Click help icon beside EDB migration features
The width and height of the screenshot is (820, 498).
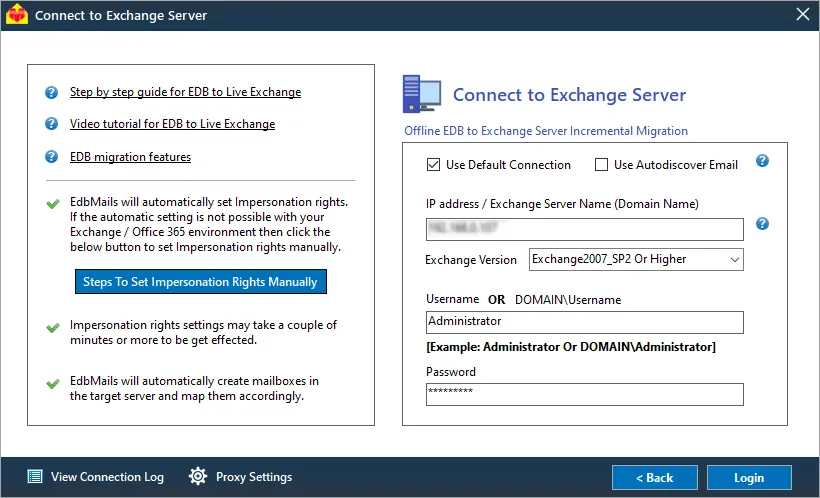(51, 156)
